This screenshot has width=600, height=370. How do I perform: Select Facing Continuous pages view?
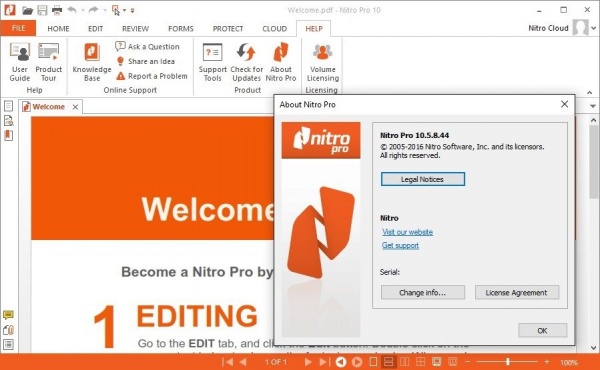421,362
